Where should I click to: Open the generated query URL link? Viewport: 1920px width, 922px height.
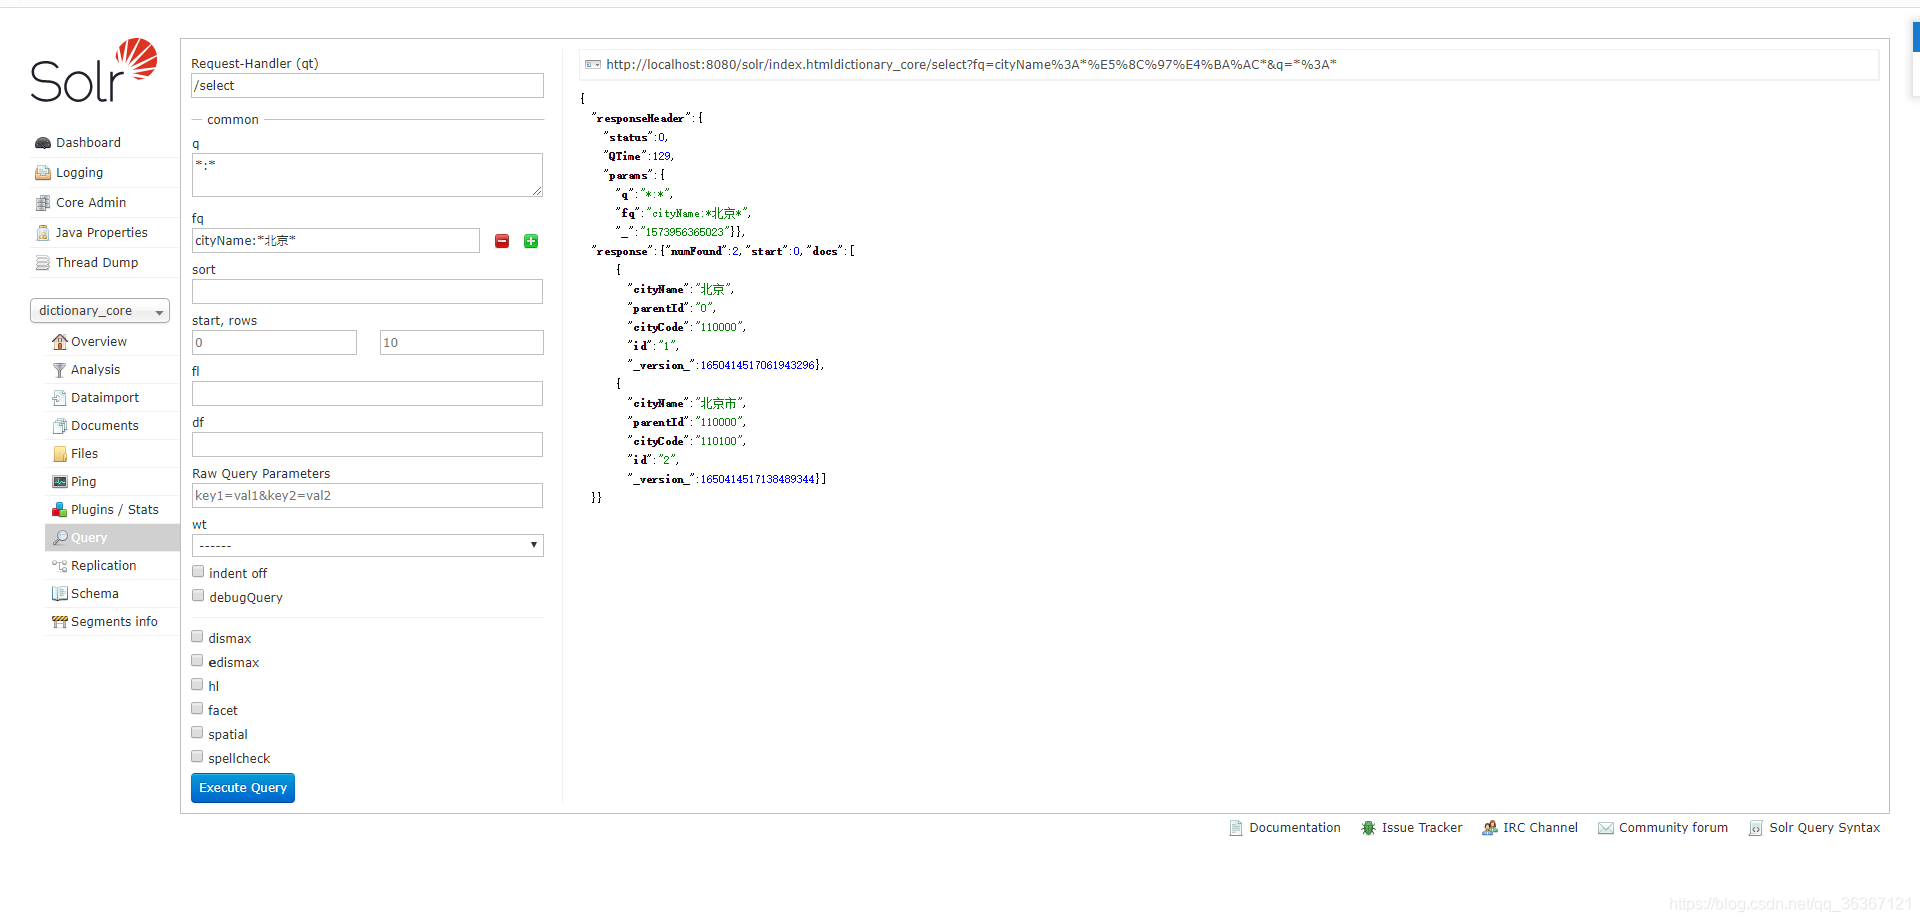point(971,65)
